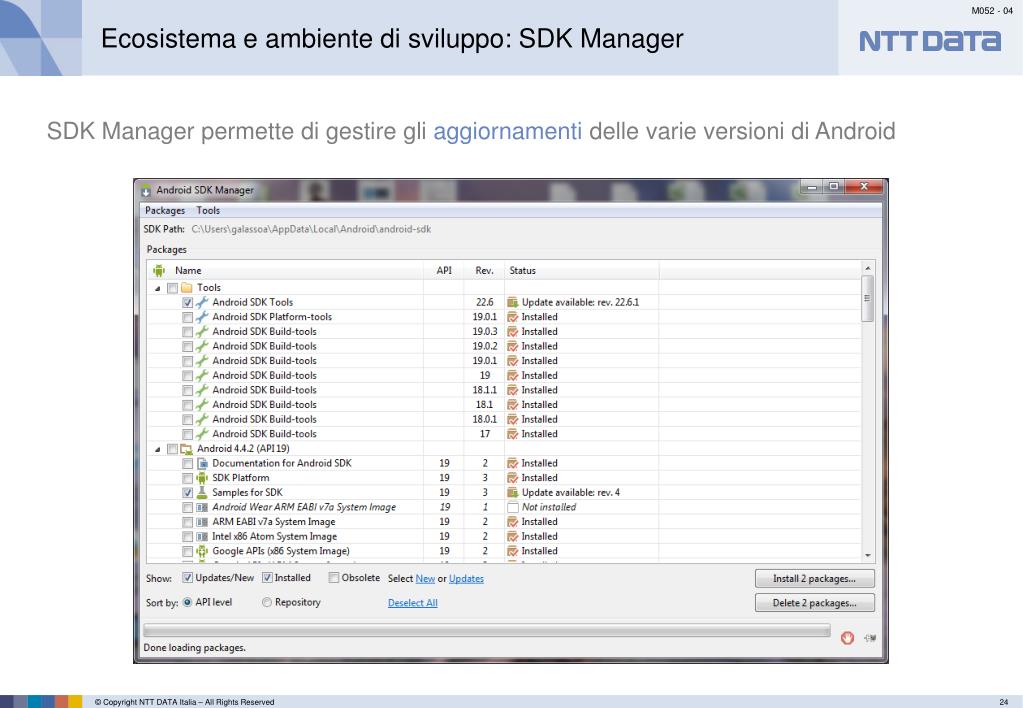Image resolution: width=1023 pixels, height=708 pixels.
Task: Click the New selection link
Action: click(425, 579)
